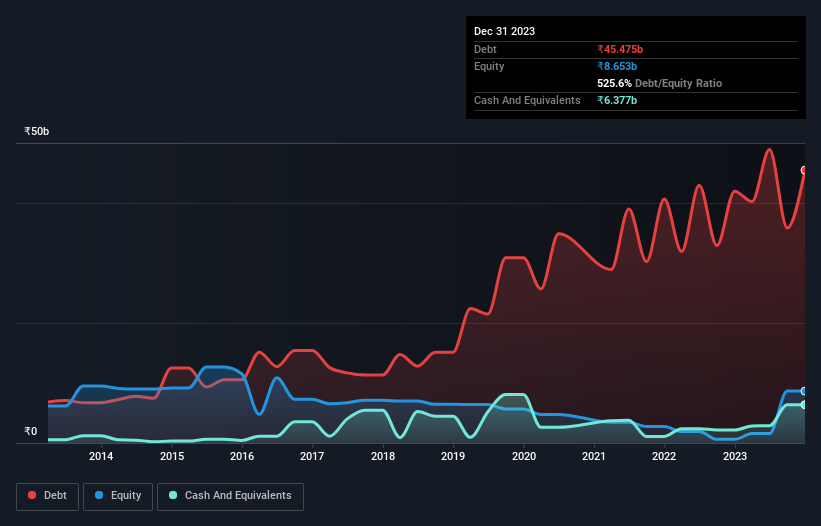Click the 2023 x-axis label
Screen dimensions: 821x526
(x=735, y=456)
